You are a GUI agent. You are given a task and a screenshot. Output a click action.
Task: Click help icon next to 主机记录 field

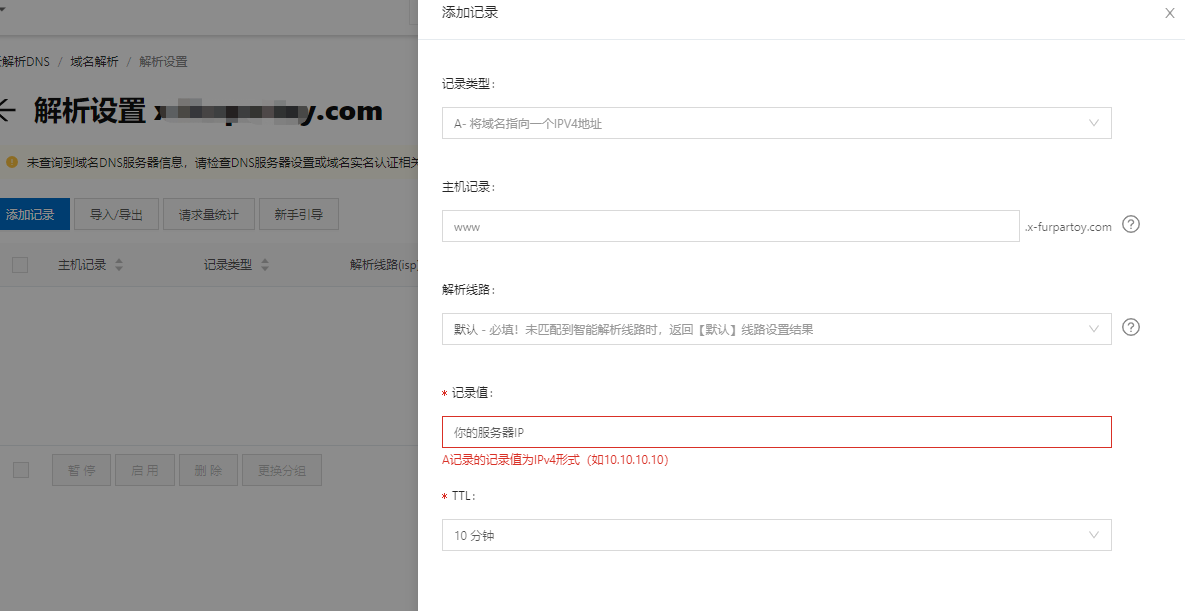coord(1131,224)
